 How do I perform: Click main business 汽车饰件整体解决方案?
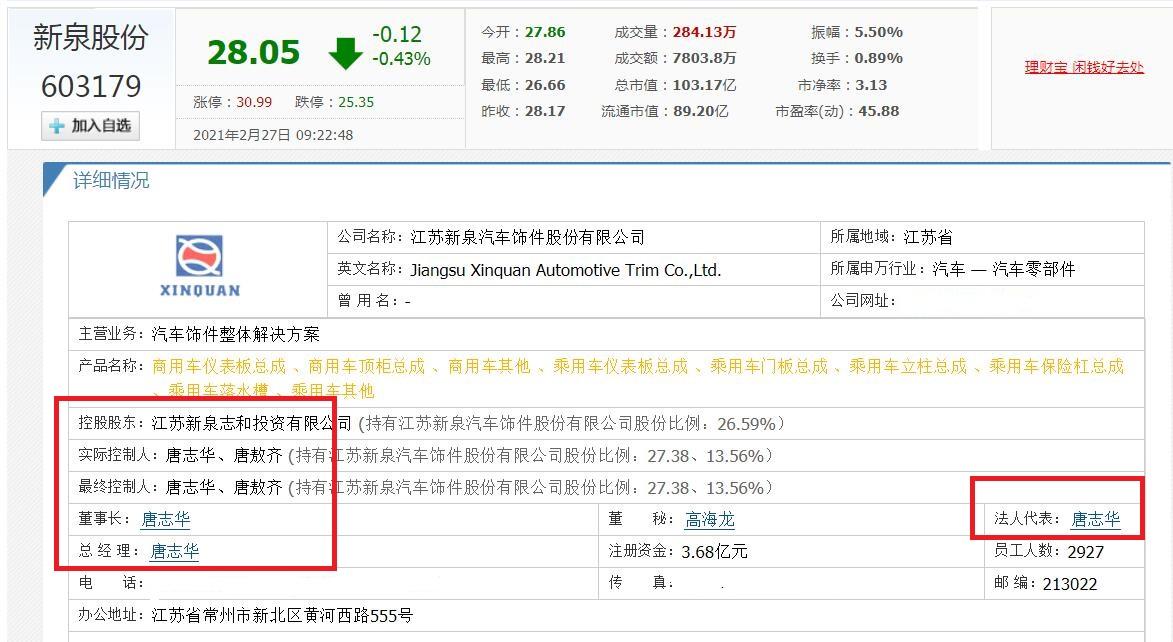(x=236, y=334)
